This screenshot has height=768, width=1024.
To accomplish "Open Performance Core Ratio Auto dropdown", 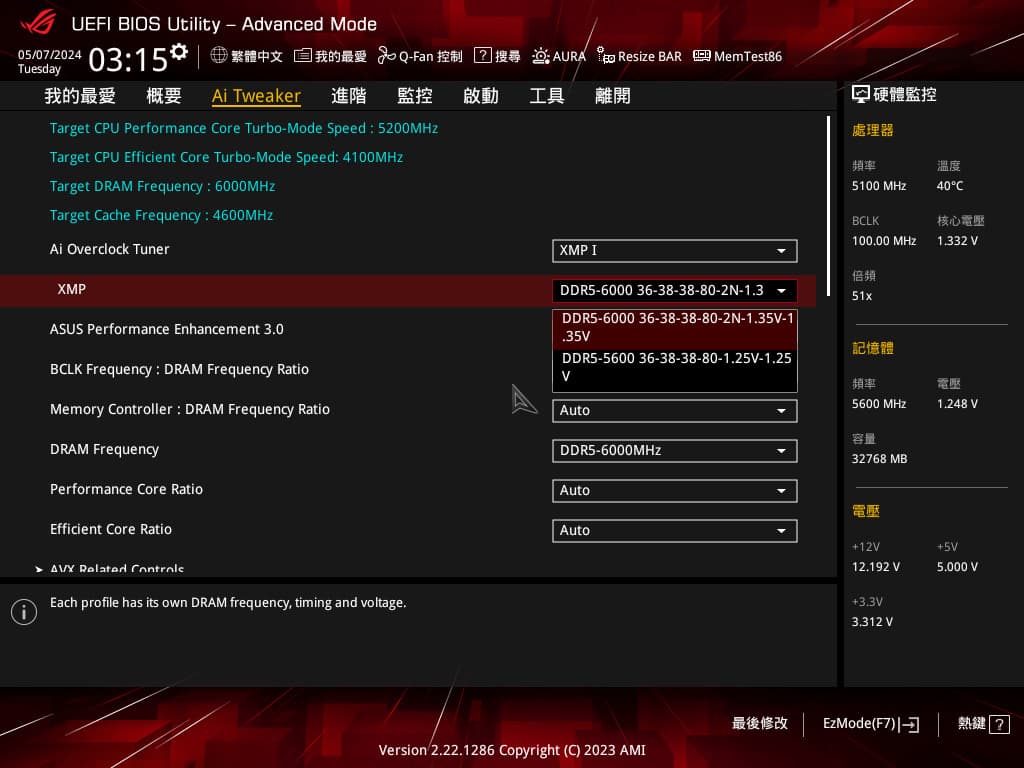I will (x=675, y=491).
